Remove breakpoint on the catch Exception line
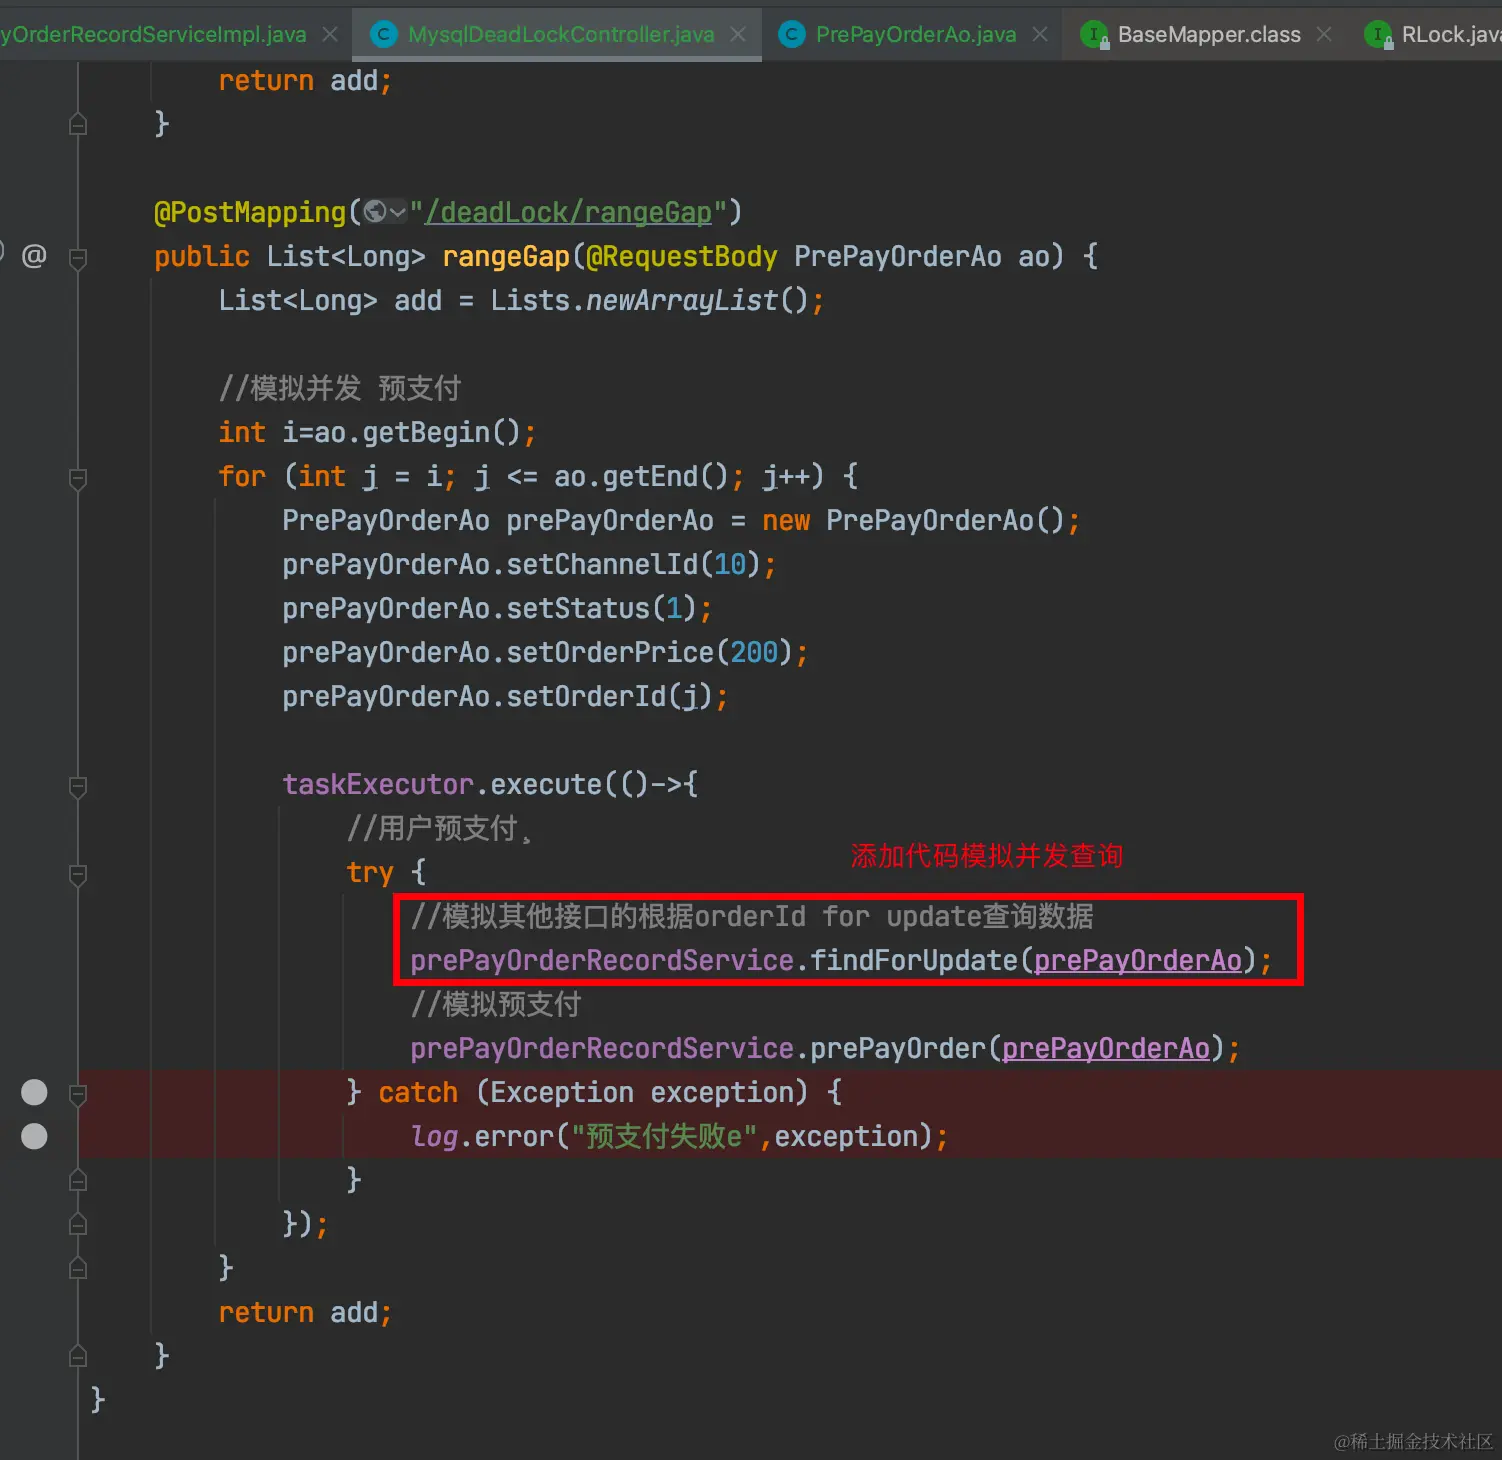 34,1092
